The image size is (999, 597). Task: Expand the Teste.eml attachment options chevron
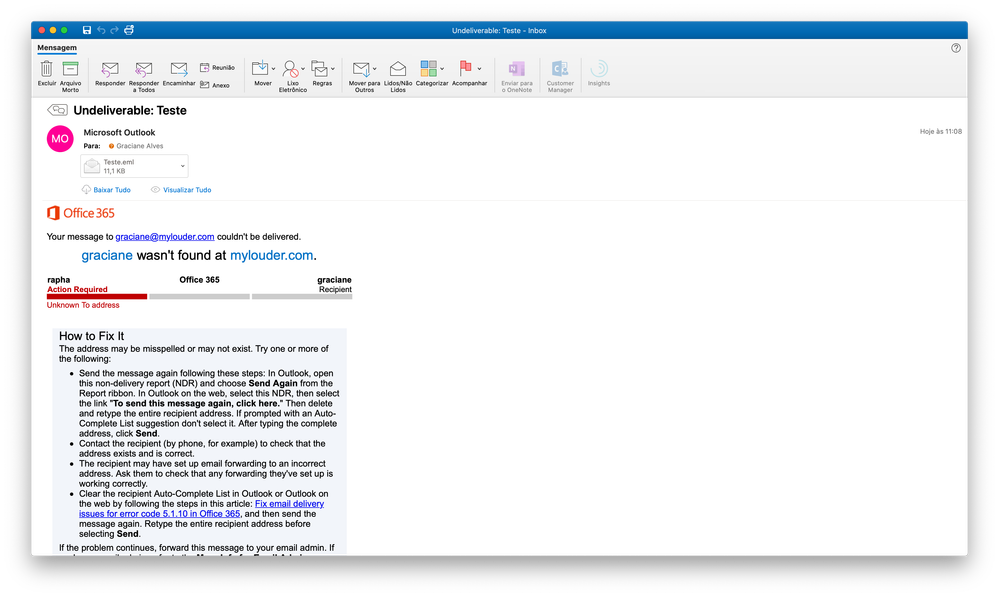tap(182, 166)
